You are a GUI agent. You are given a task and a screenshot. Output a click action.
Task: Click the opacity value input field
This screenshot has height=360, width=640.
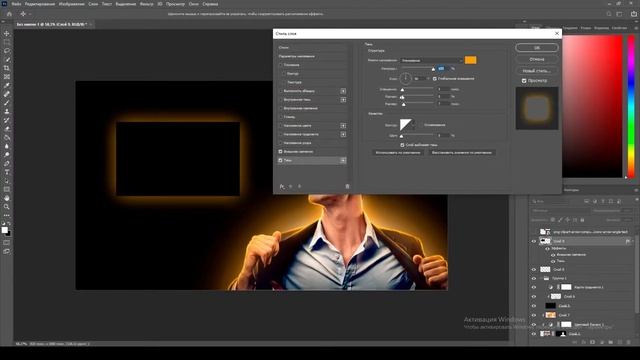443,69
